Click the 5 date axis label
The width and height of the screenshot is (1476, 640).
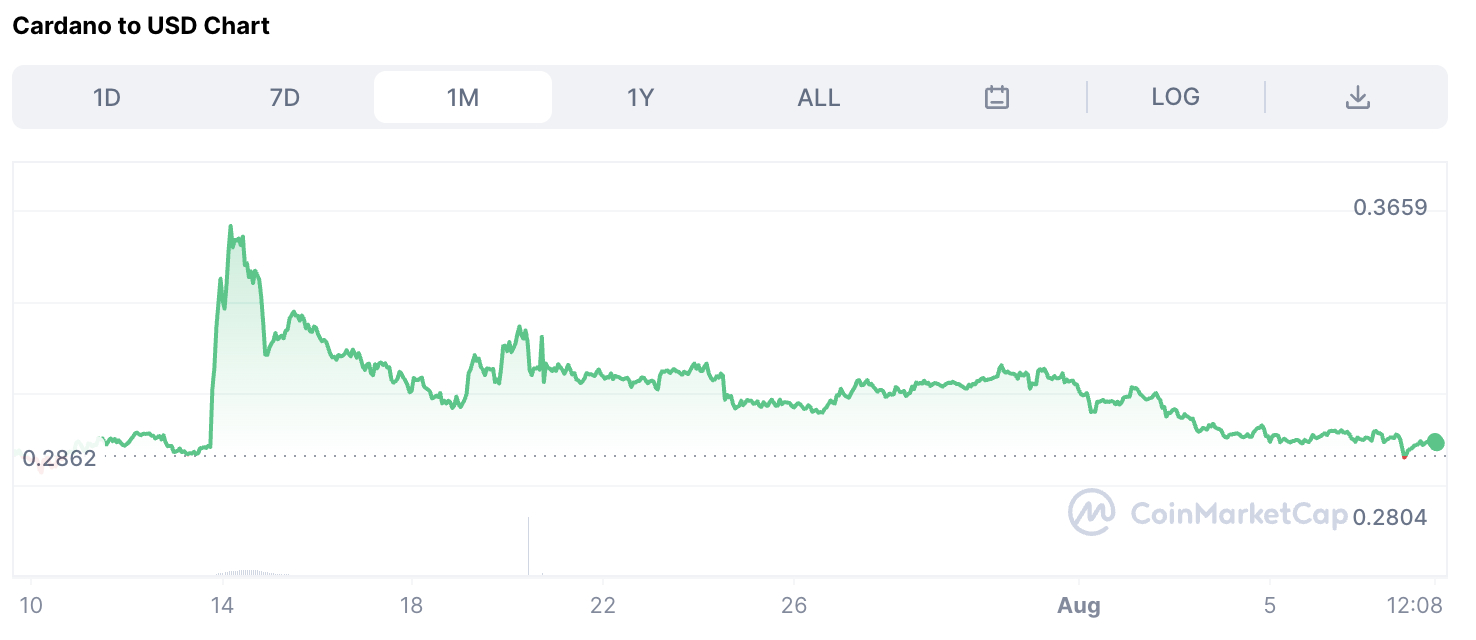point(1269,605)
